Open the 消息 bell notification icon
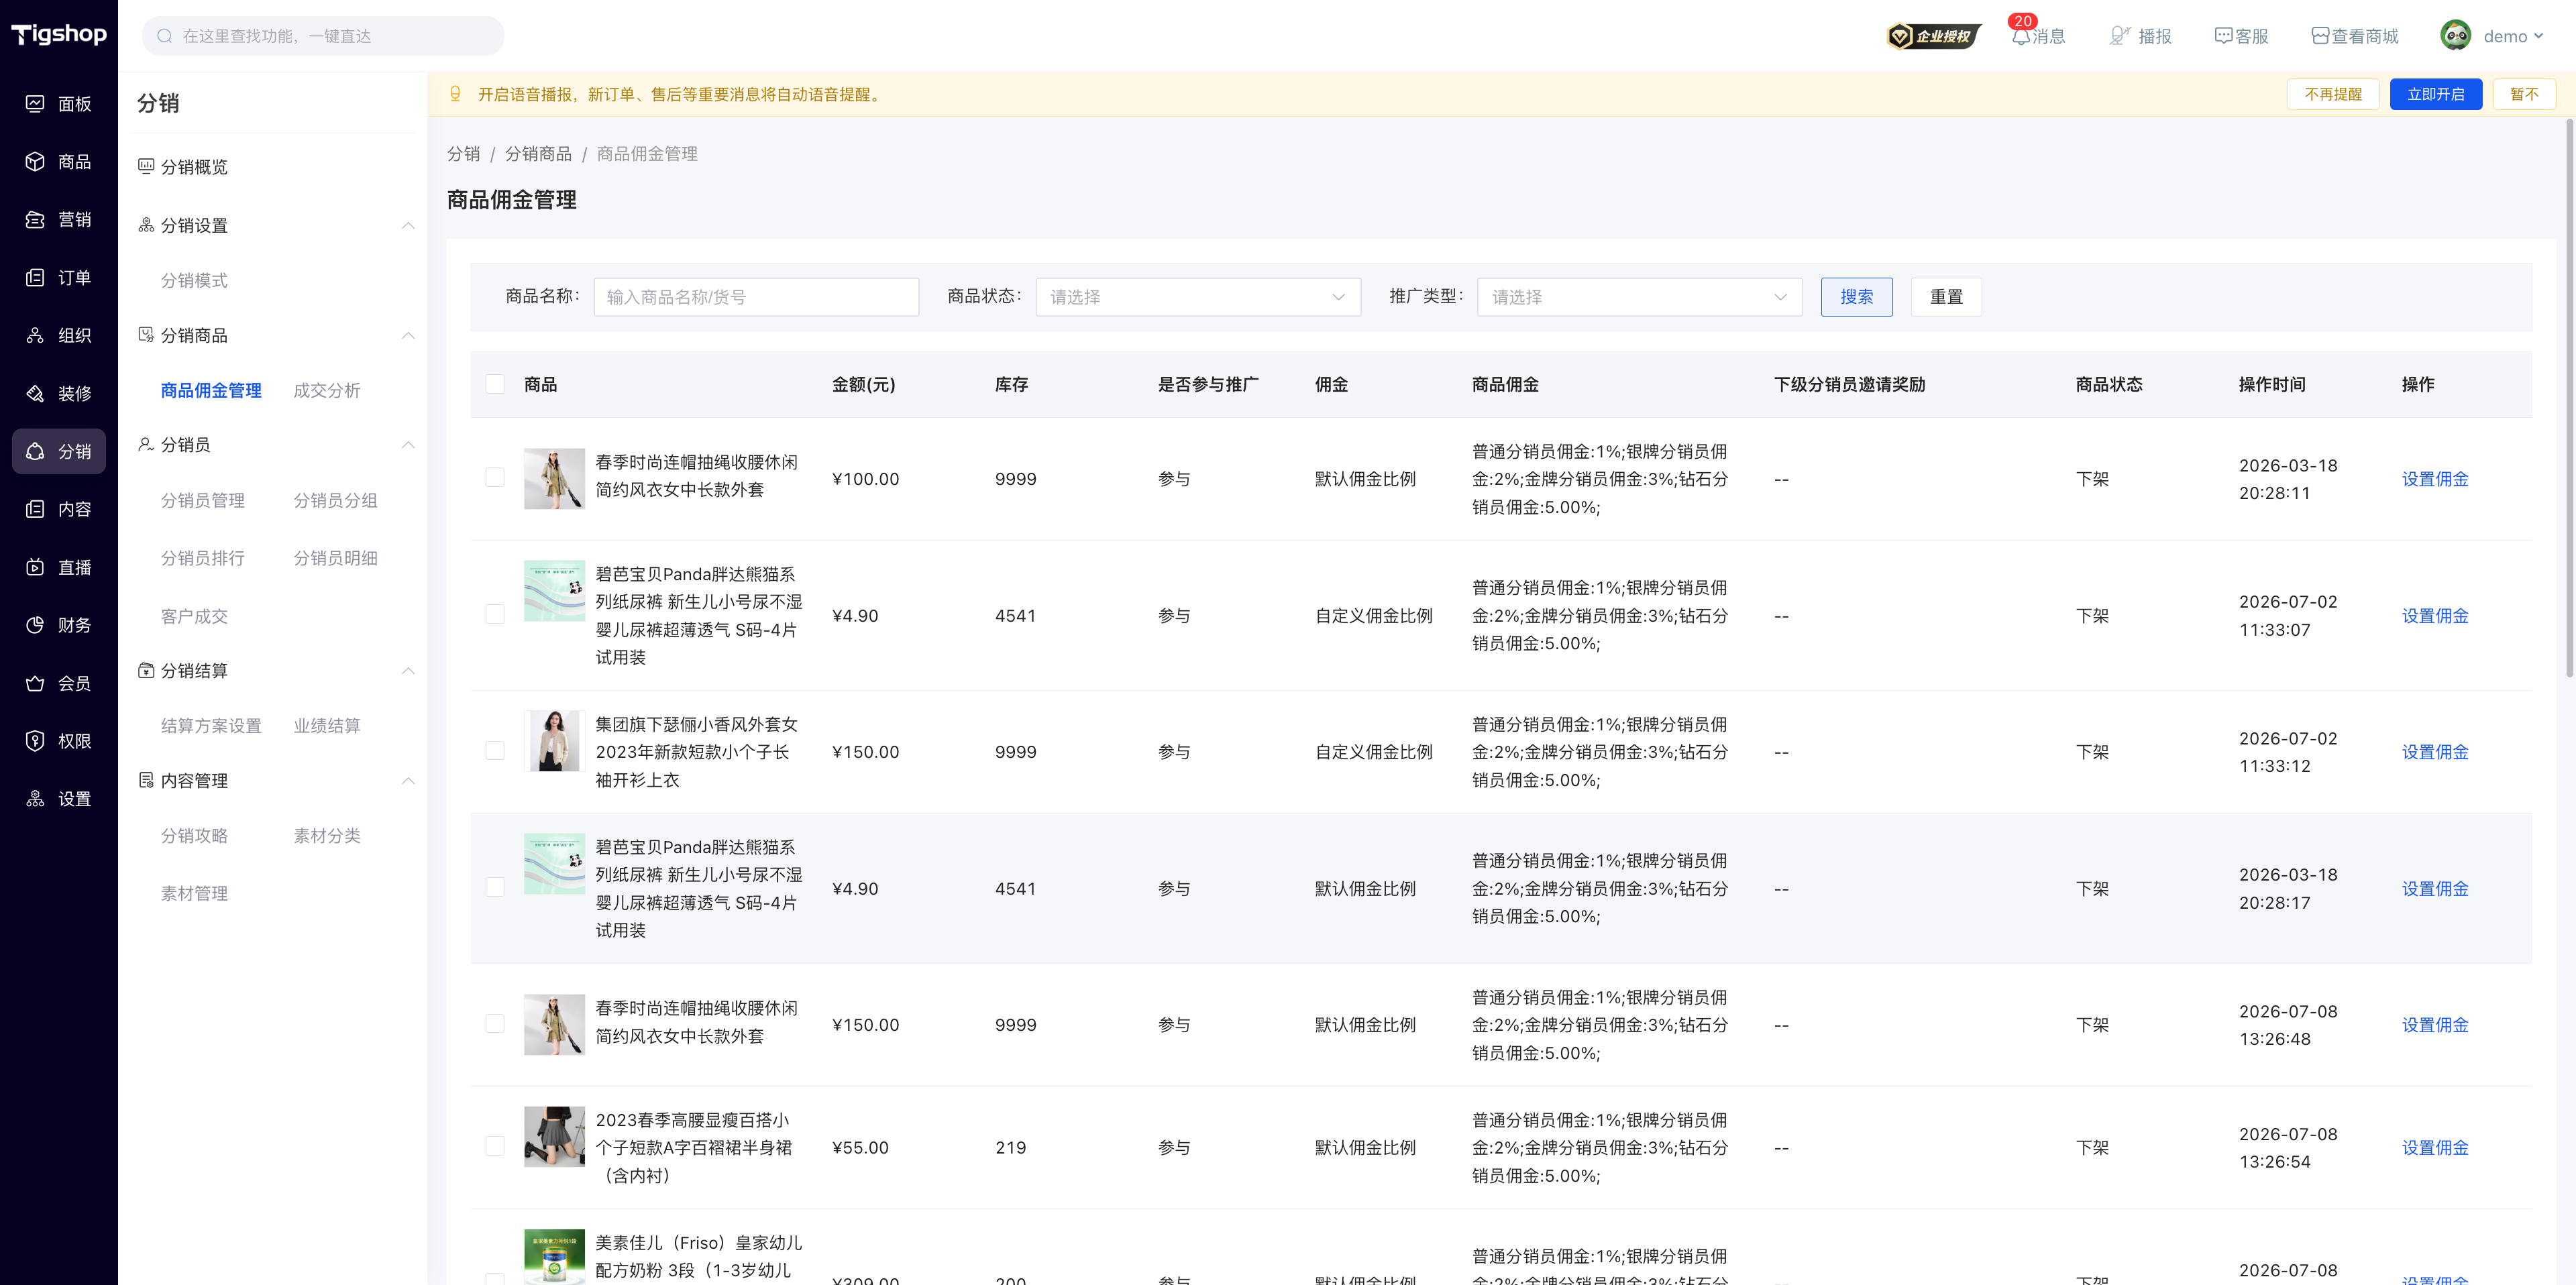Viewport: 2576px width, 1285px height. click(x=2021, y=36)
